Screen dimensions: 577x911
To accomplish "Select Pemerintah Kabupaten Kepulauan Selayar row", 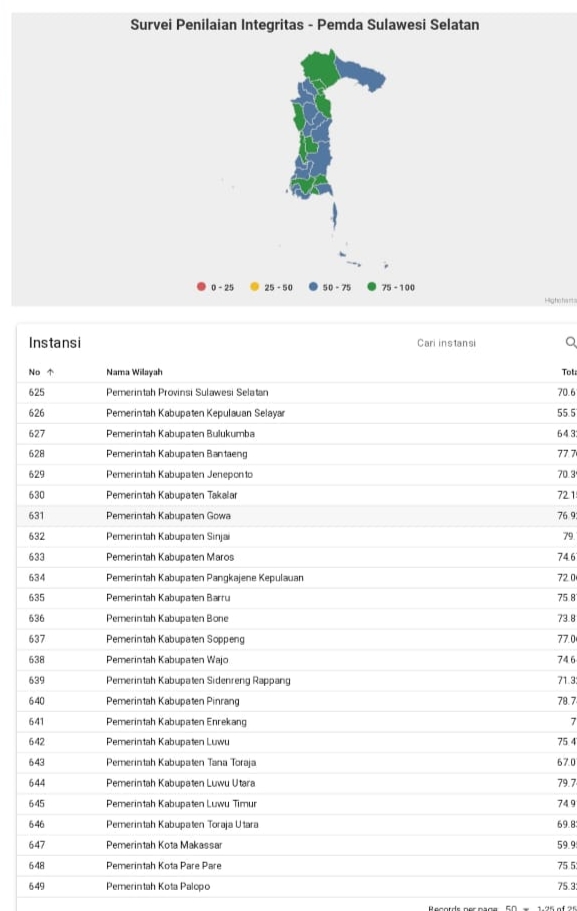I will point(297,413).
